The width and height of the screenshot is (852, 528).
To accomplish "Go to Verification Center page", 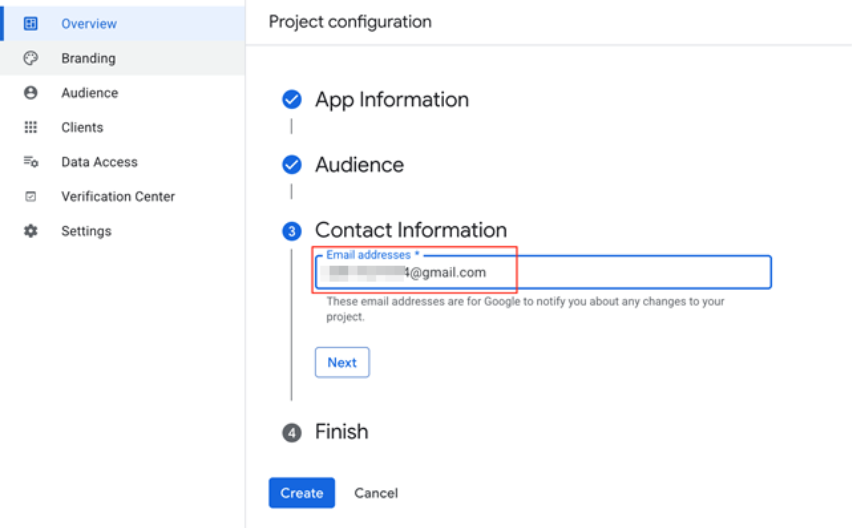I will coord(117,197).
